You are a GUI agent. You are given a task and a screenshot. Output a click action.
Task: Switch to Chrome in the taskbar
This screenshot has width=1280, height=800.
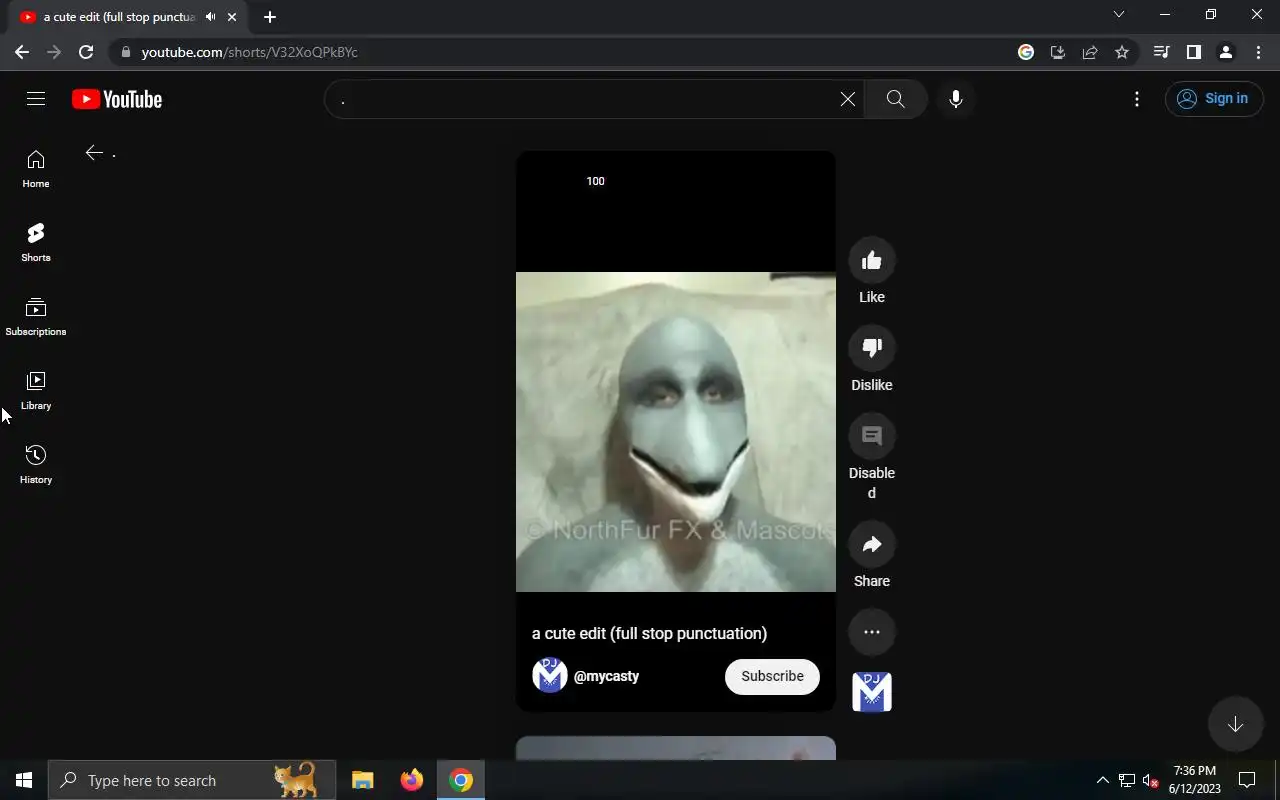(461, 780)
